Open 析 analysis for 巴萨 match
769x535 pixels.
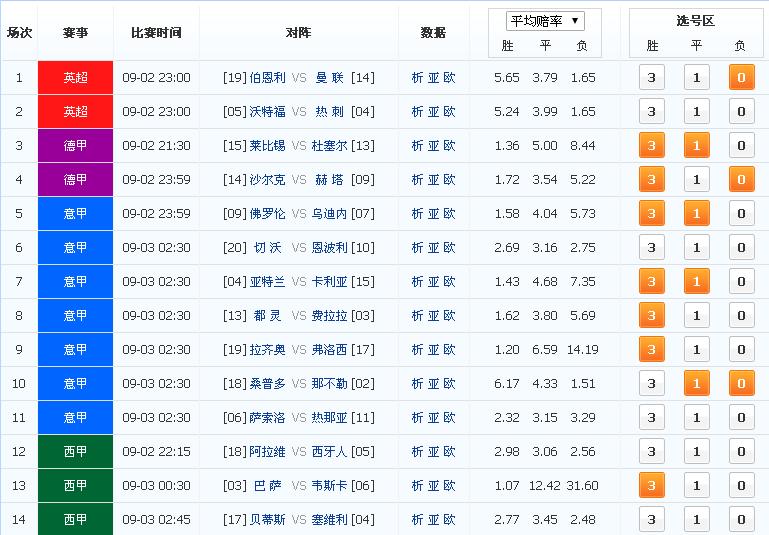click(x=417, y=485)
